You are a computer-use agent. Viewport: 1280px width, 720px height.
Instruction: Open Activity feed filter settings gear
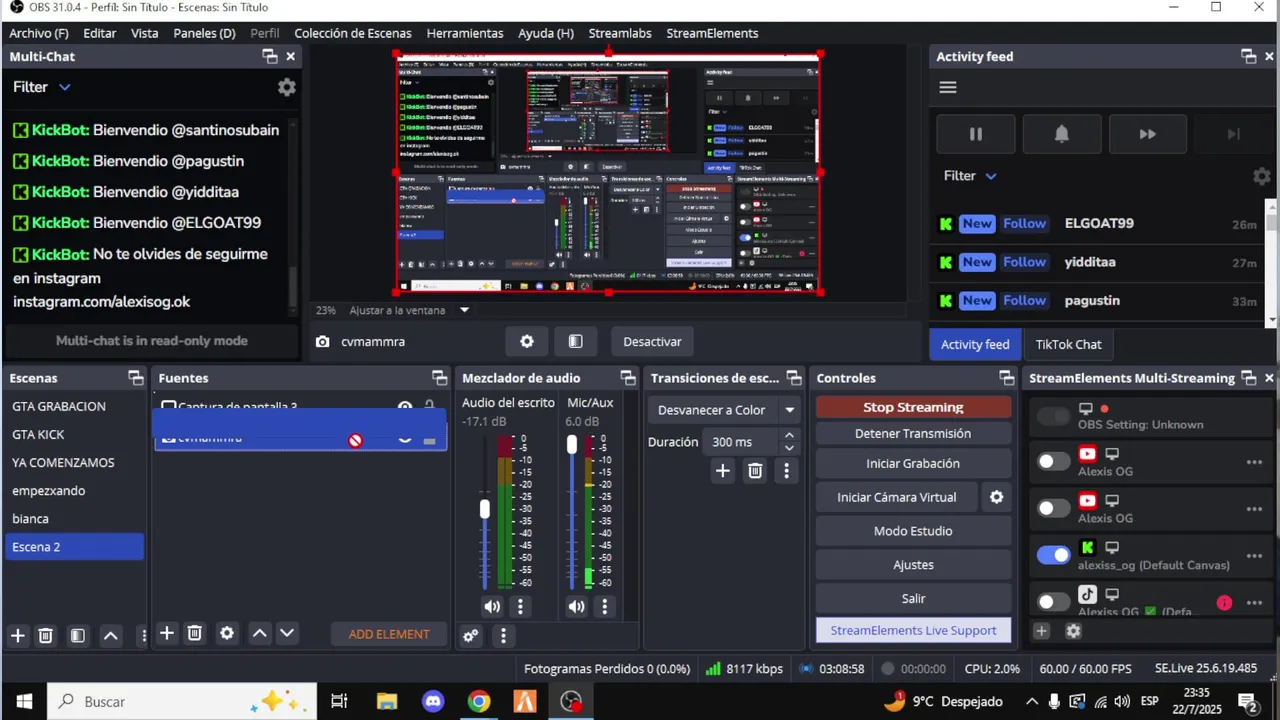(1262, 176)
